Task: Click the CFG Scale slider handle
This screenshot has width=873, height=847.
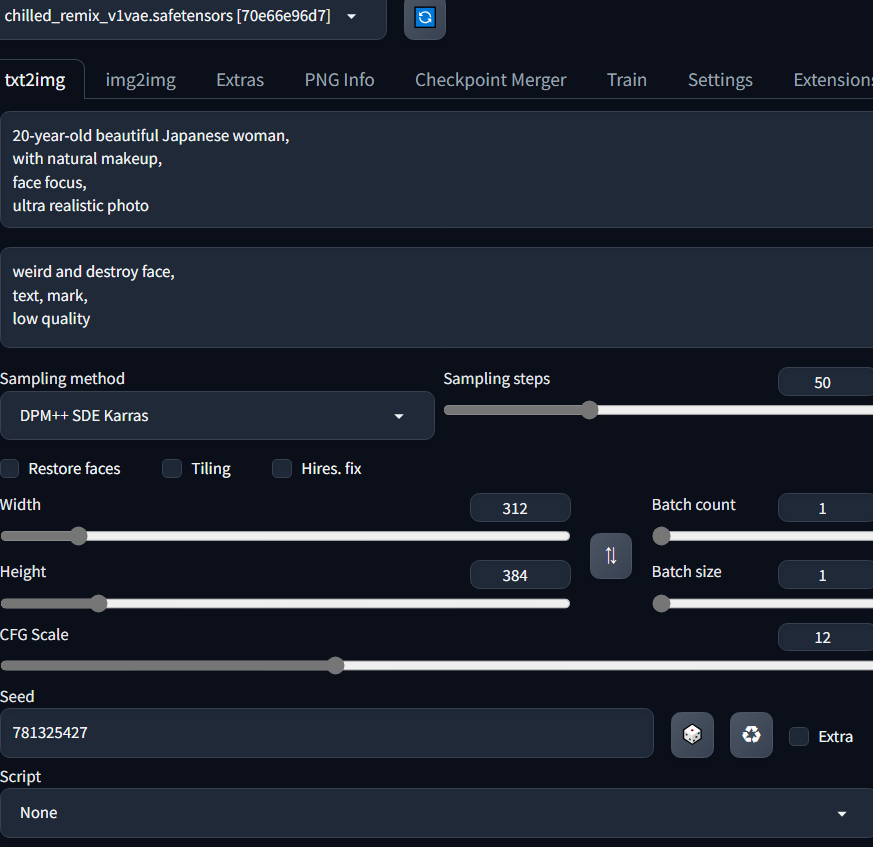Action: click(x=335, y=665)
